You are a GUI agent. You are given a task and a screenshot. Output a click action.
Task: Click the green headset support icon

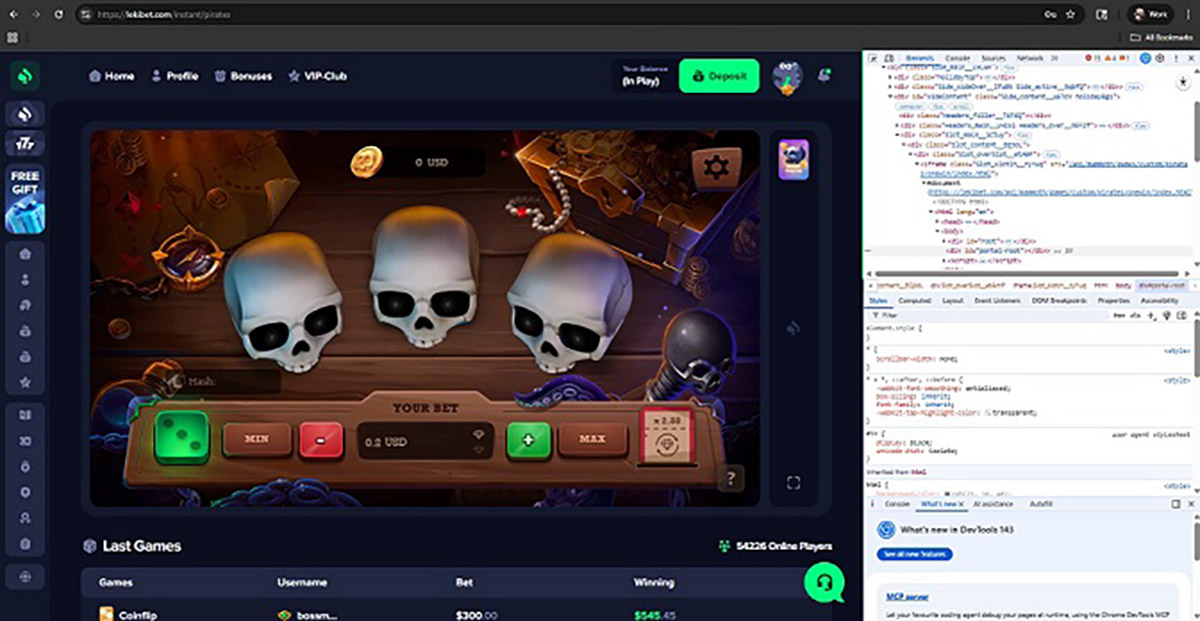click(824, 583)
